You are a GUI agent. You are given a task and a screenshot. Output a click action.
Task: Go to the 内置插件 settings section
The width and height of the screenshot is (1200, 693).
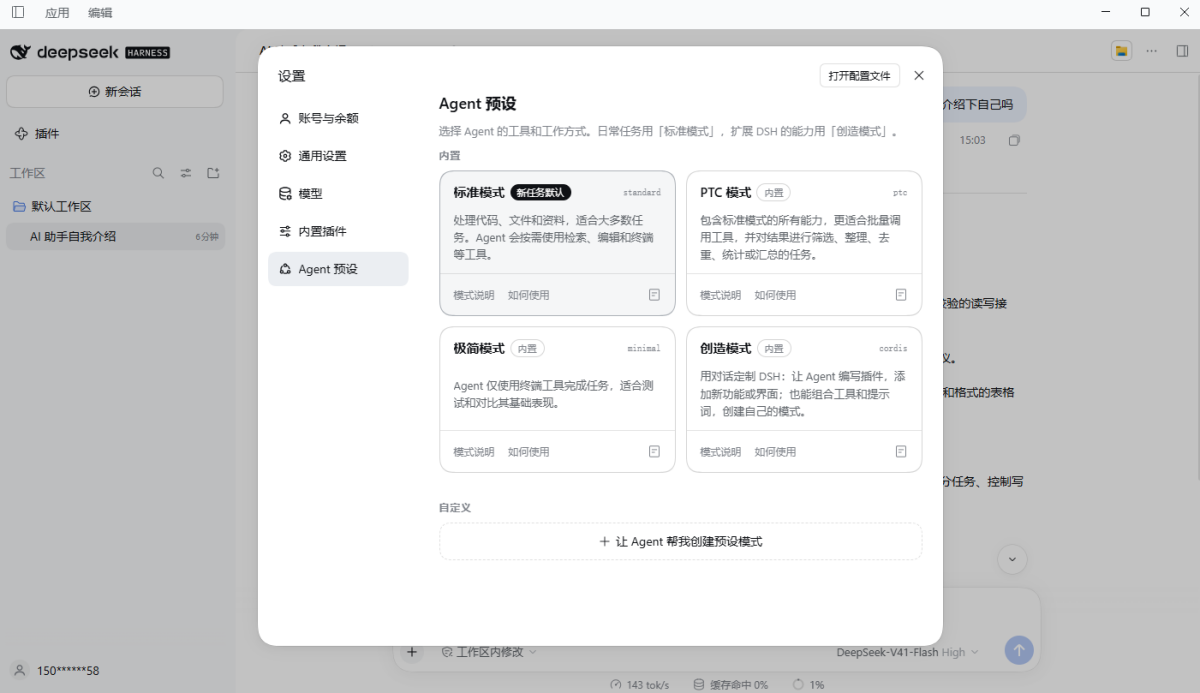tap(338, 231)
